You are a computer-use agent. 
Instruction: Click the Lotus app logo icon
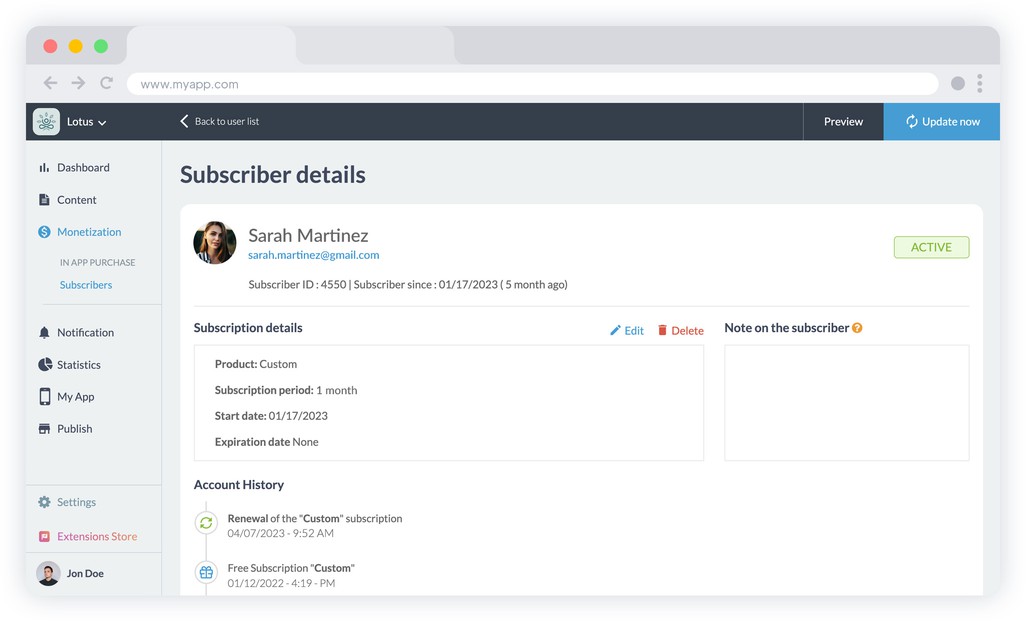(46, 121)
